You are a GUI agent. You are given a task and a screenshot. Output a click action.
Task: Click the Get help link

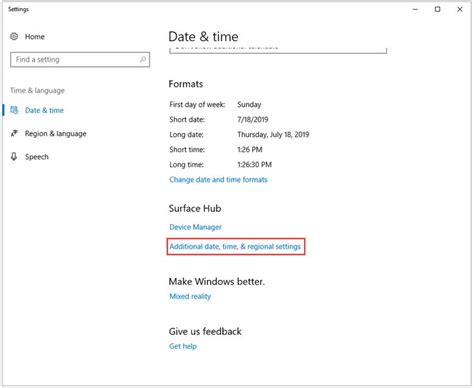click(183, 346)
